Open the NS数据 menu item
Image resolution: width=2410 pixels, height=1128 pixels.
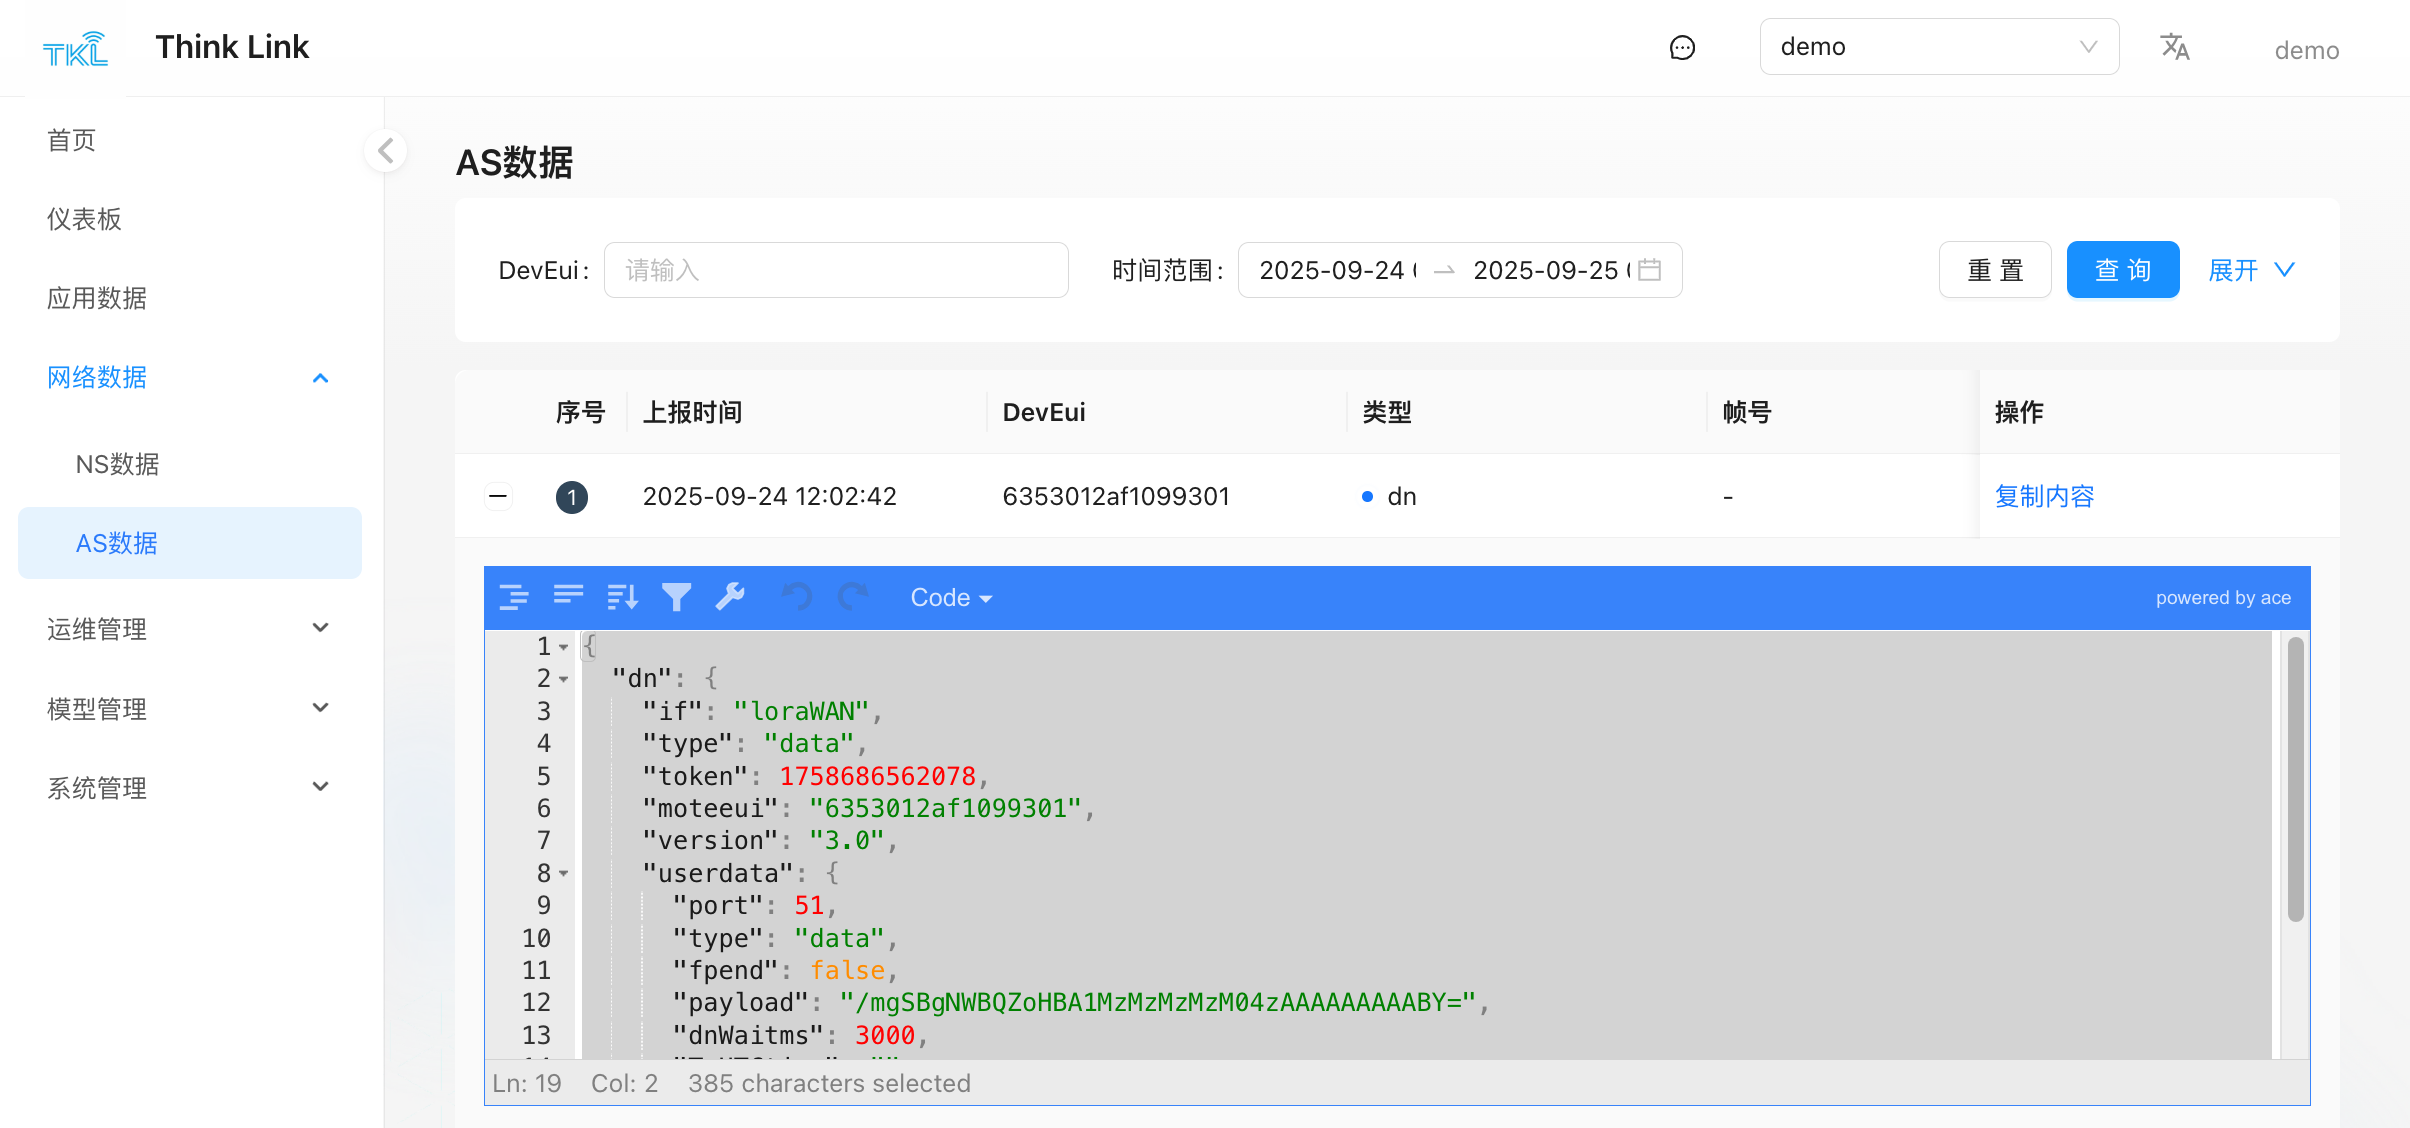[x=118, y=464]
